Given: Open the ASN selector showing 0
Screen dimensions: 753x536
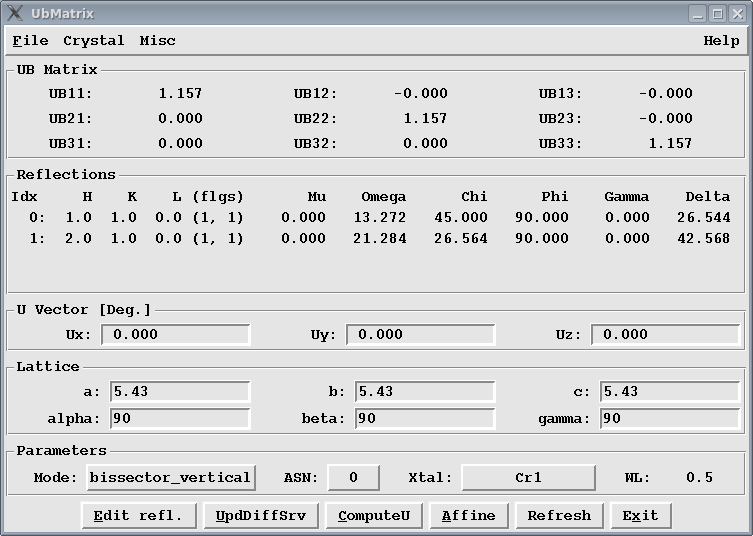Looking at the screenshot, I should point(353,477).
